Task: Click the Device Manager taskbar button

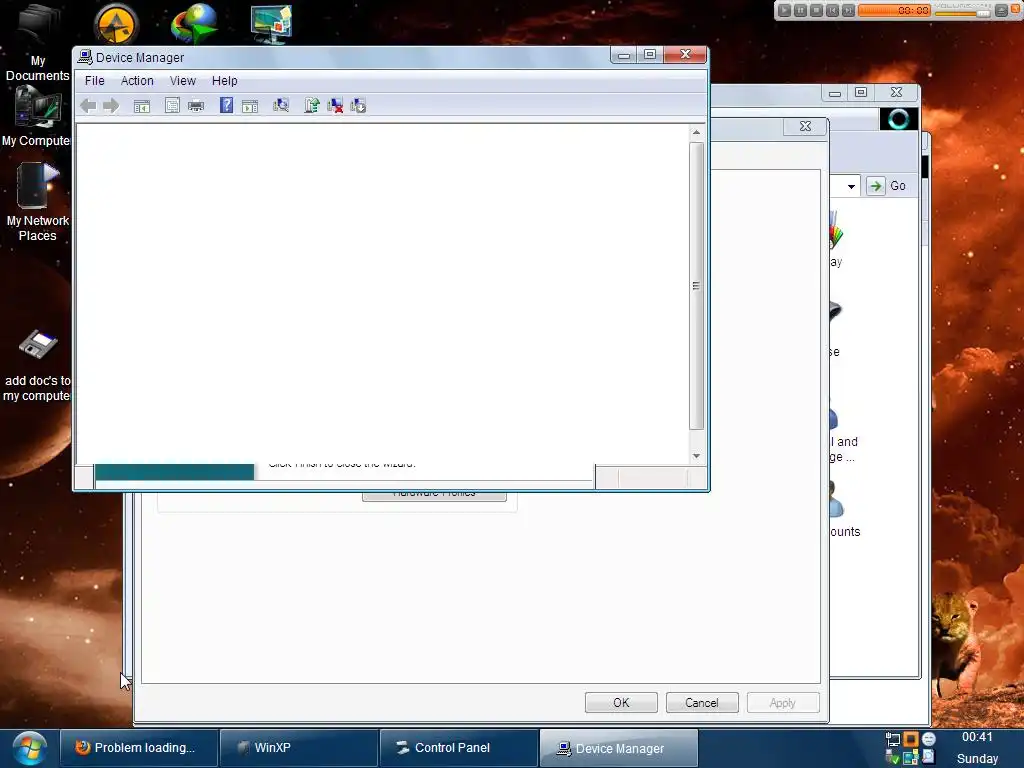Action: click(x=619, y=748)
